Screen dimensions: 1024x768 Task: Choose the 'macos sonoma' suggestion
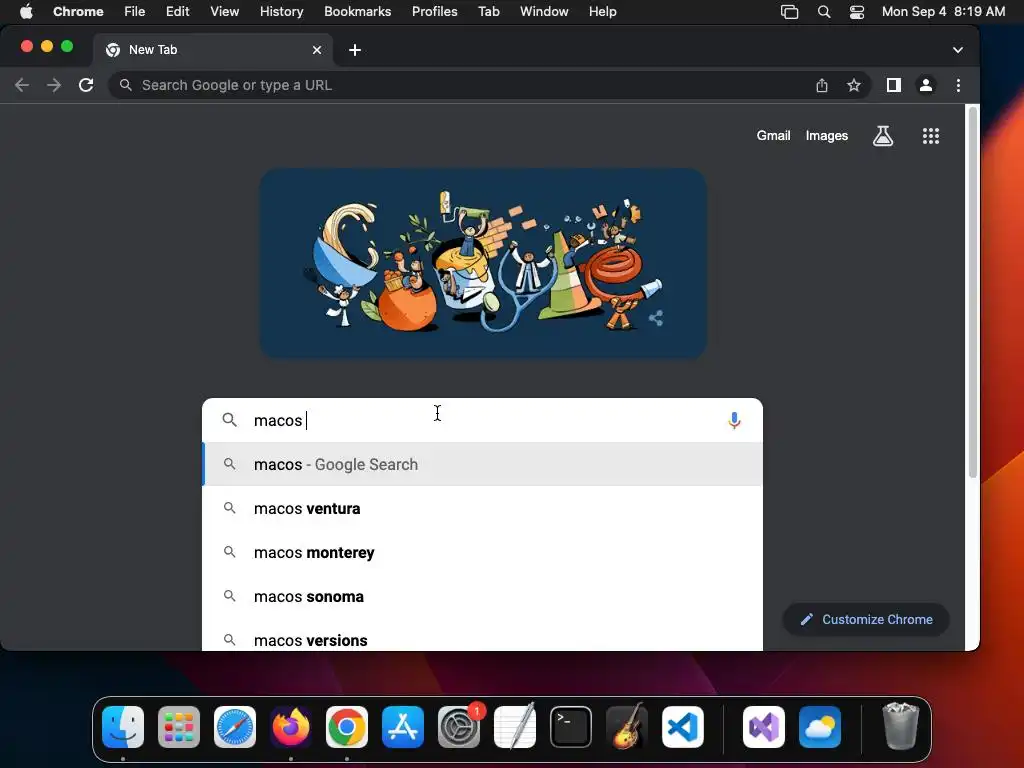(x=483, y=596)
